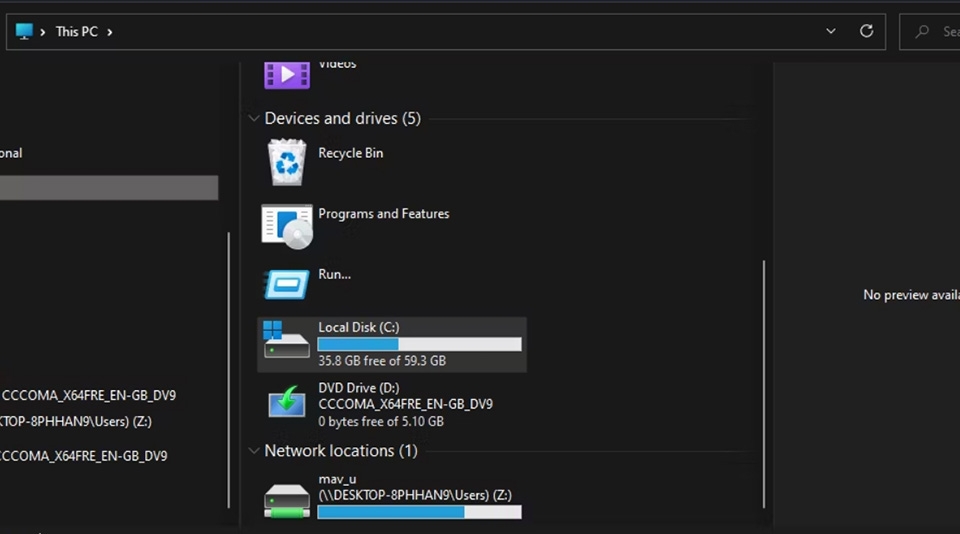The width and height of the screenshot is (960, 534).
Task: Expand the chevron after This PC
Action: pyautogui.click(x=110, y=32)
